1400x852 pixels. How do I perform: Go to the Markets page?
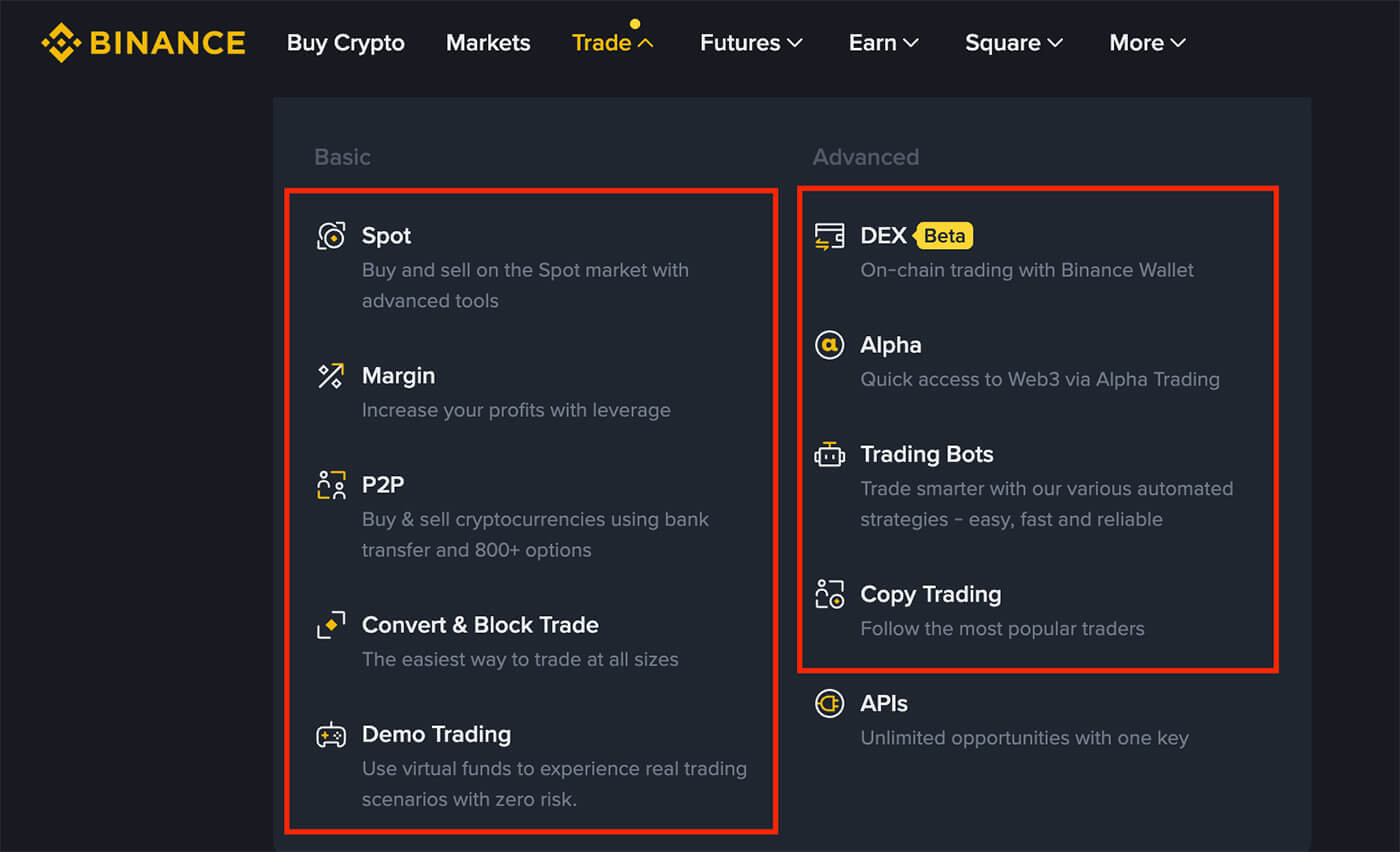click(x=488, y=43)
